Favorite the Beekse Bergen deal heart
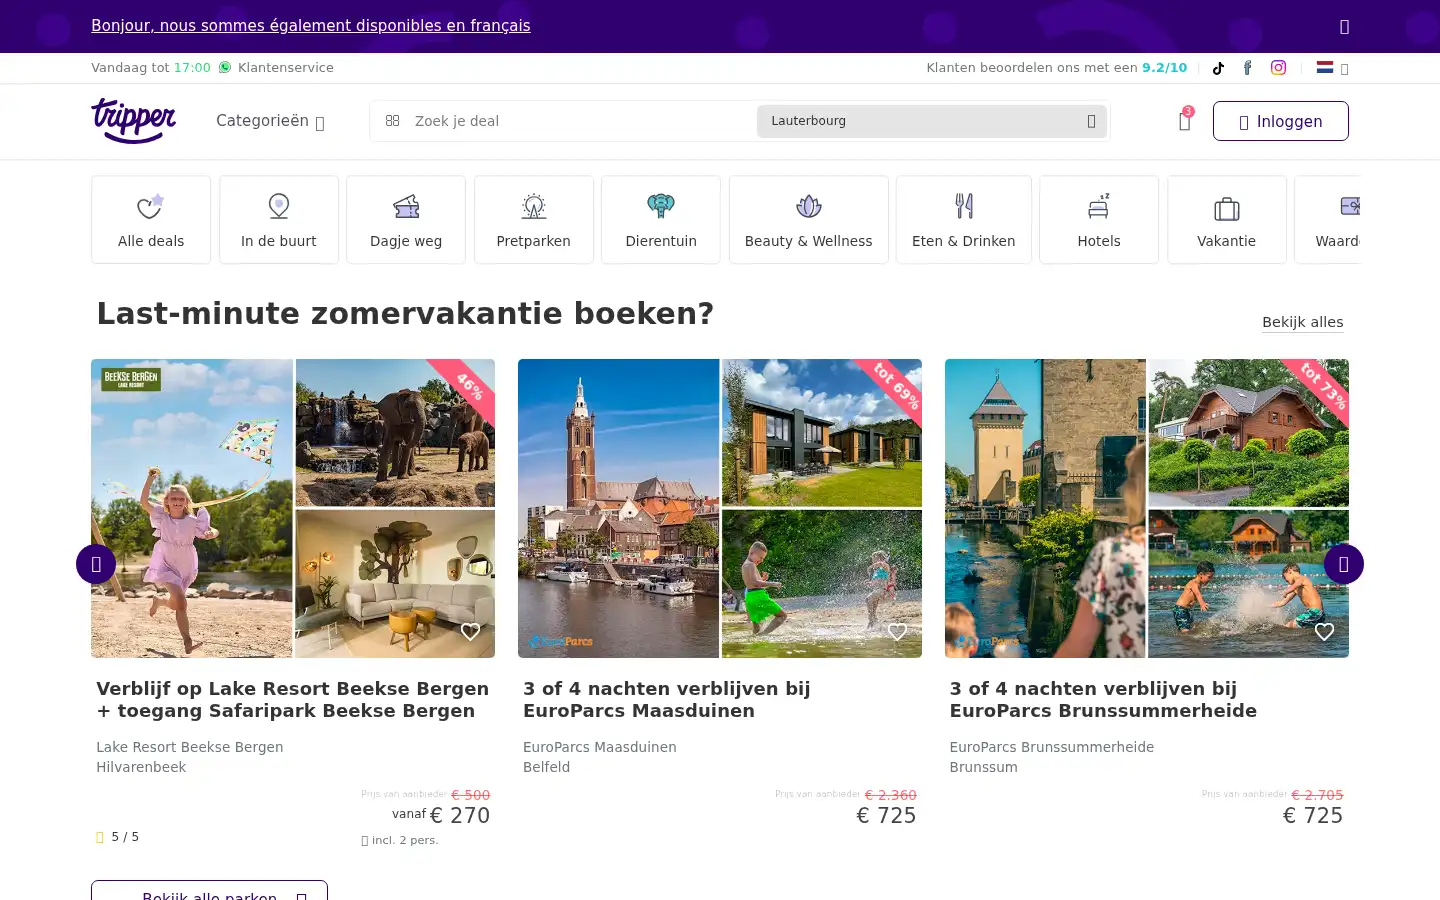Viewport: 1440px width, 900px height. (x=471, y=632)
